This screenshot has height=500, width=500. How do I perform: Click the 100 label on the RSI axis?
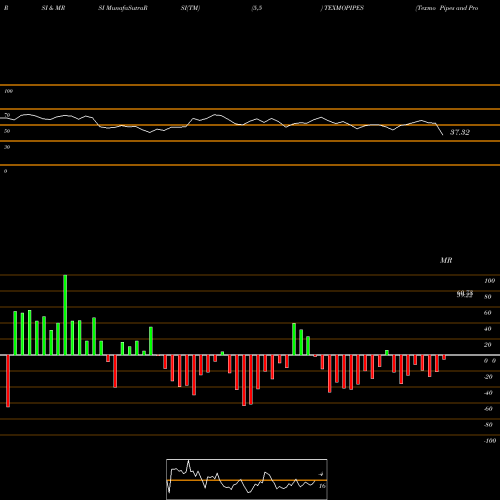[8, 91]
